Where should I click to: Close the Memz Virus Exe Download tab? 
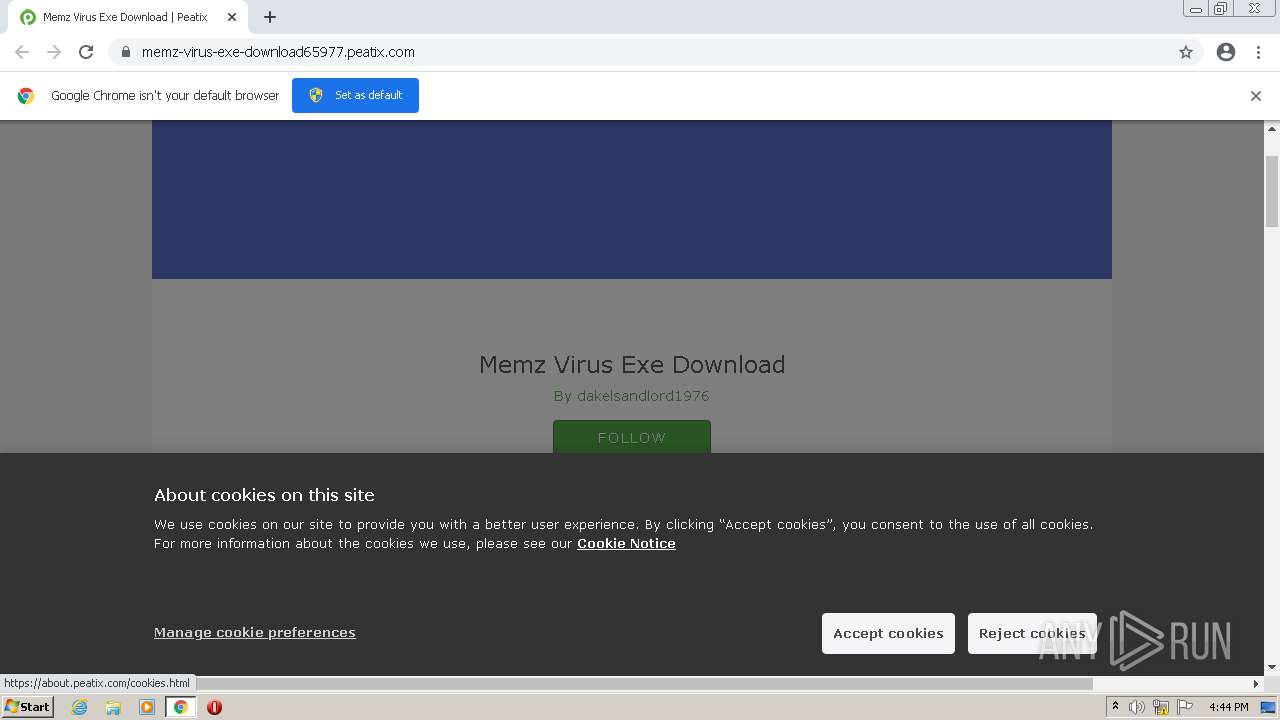tap(232, 17)
